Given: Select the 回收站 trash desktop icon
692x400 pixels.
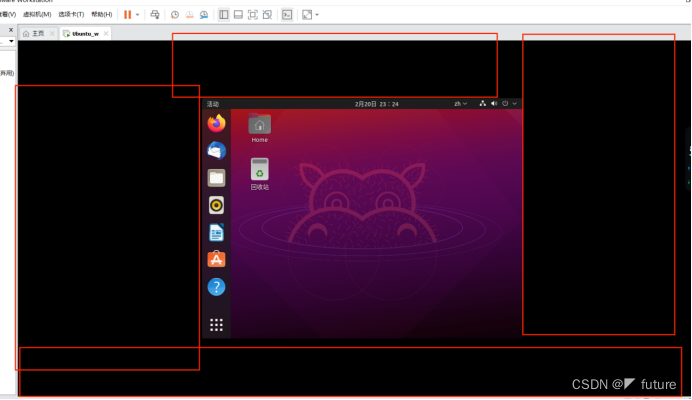Looking at the screenshot, I should coord(260,174).
